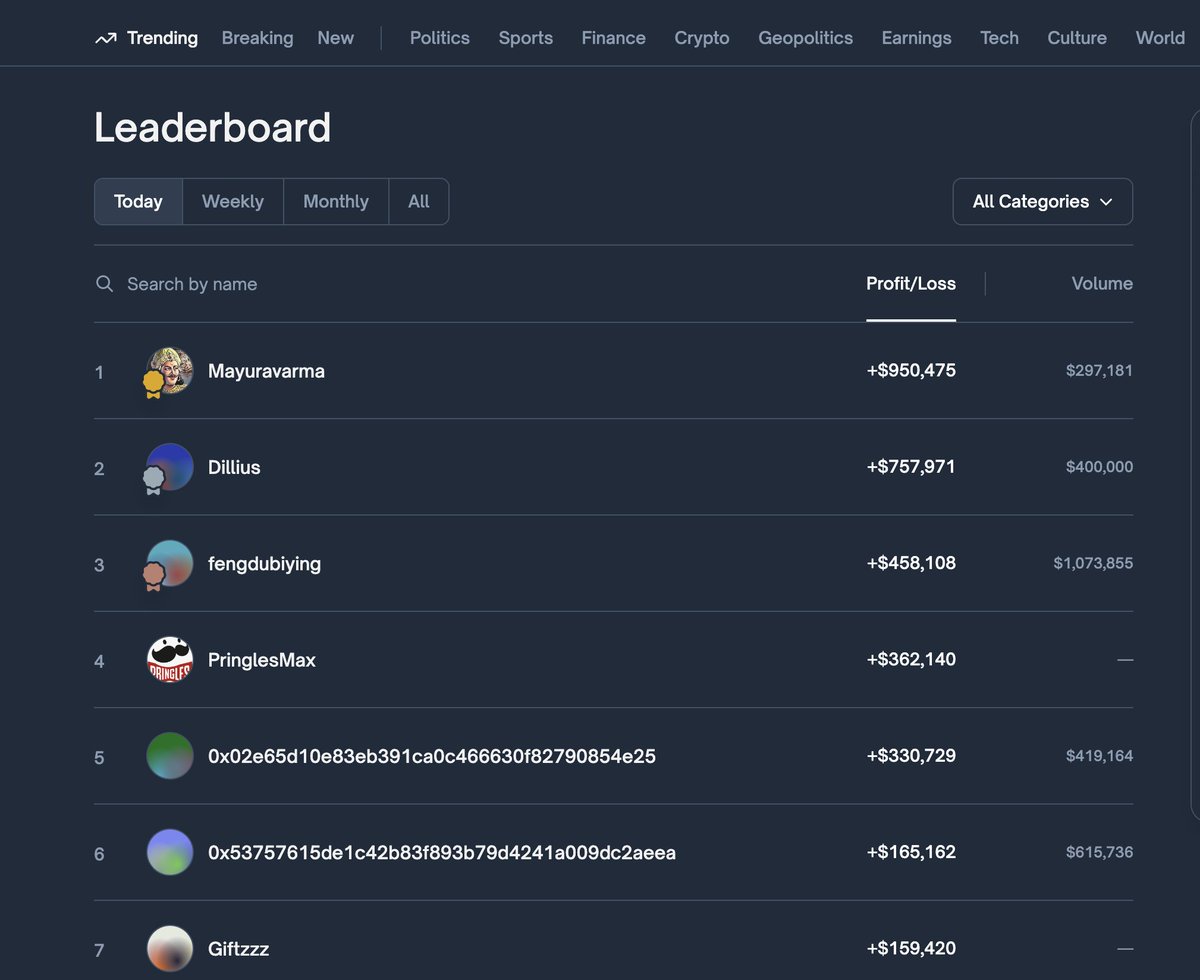This screenshot has height=980, width=1200.
Task: Open Giftzzz's avatar
Action: pos(170,949)
